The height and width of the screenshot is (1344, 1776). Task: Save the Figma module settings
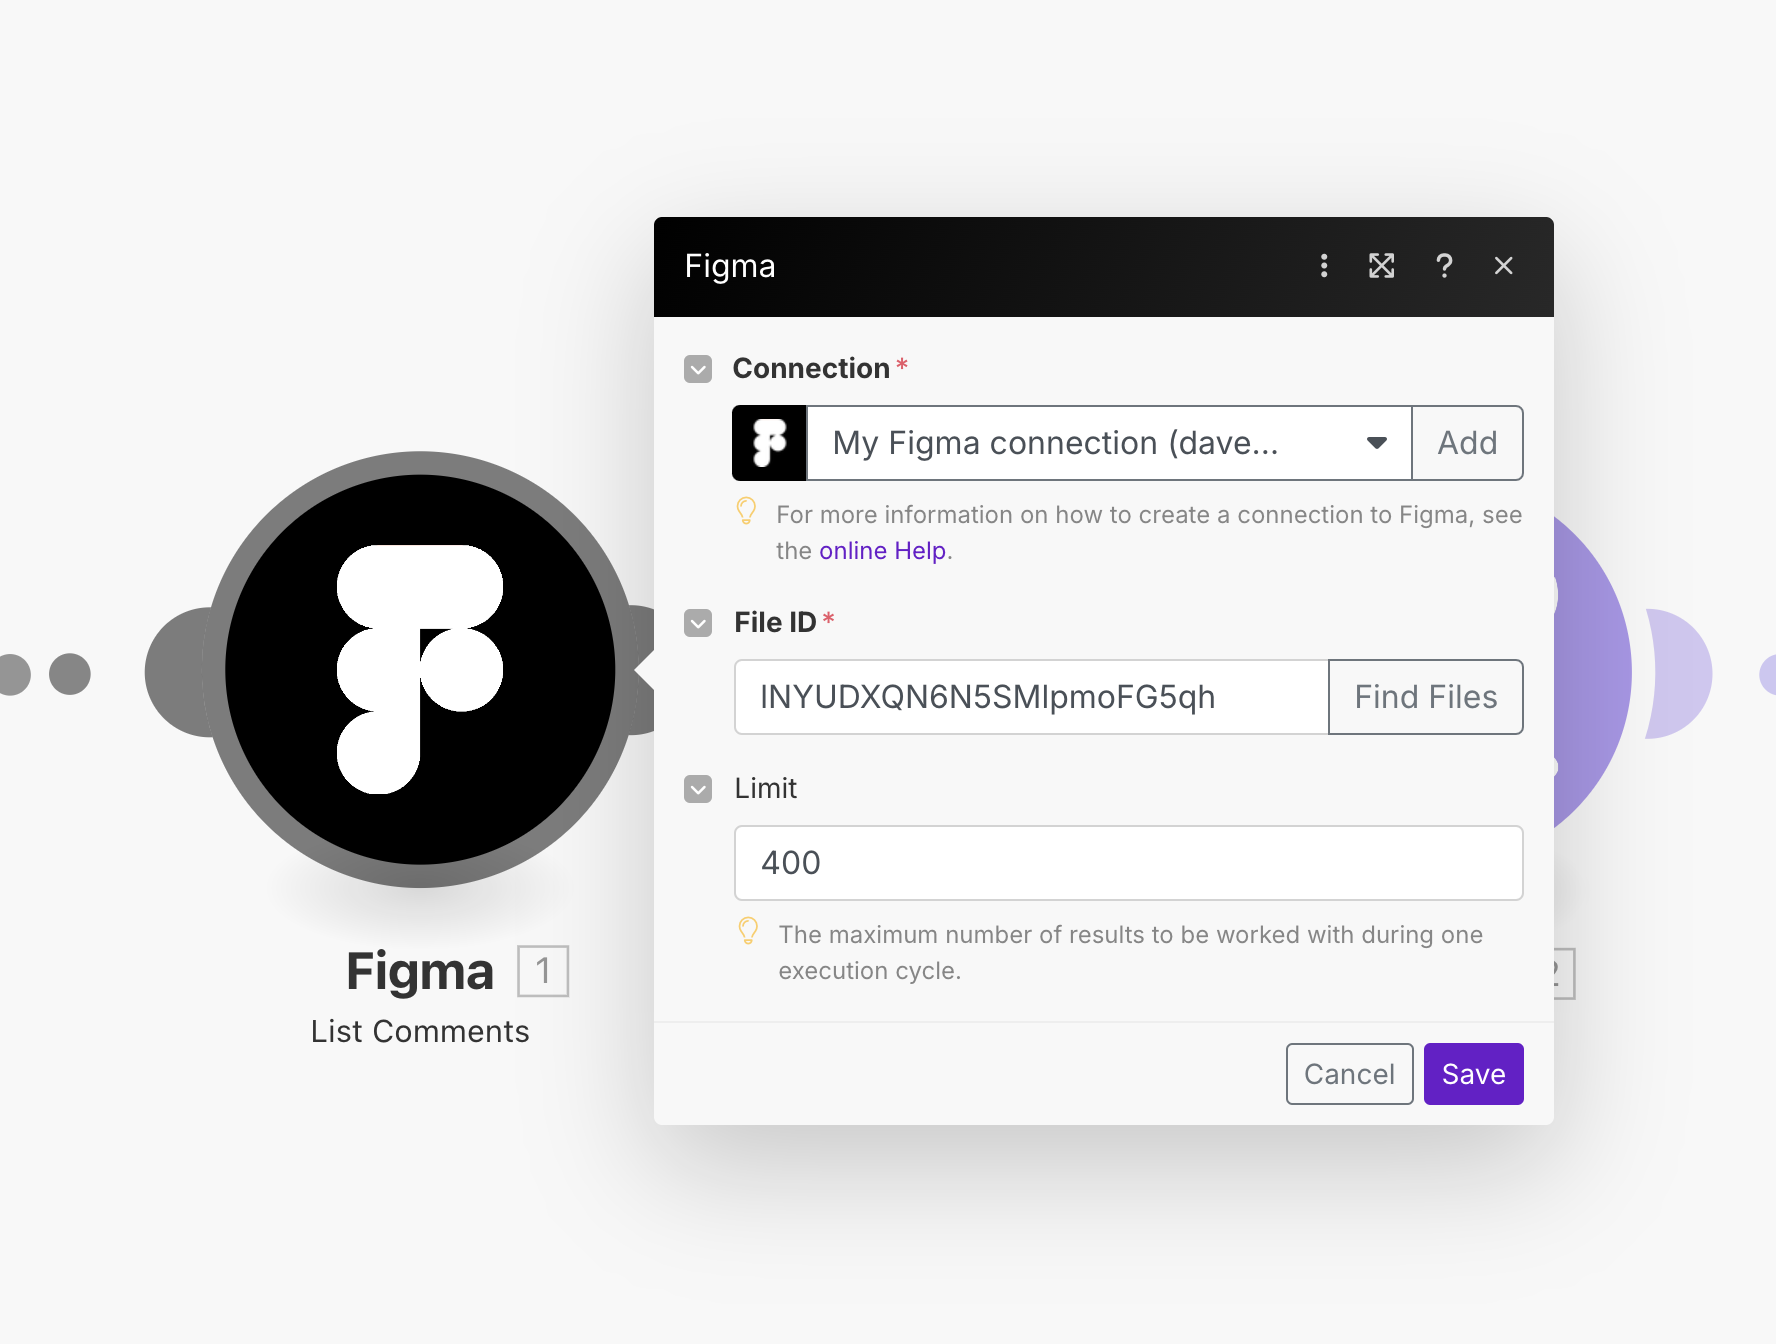pyautogui.click(x=1473, y=1073)
